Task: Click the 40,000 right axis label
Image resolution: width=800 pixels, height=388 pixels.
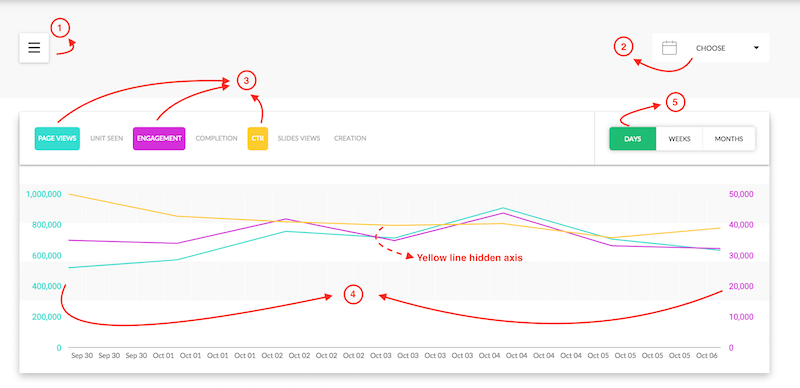Action: 741,225
